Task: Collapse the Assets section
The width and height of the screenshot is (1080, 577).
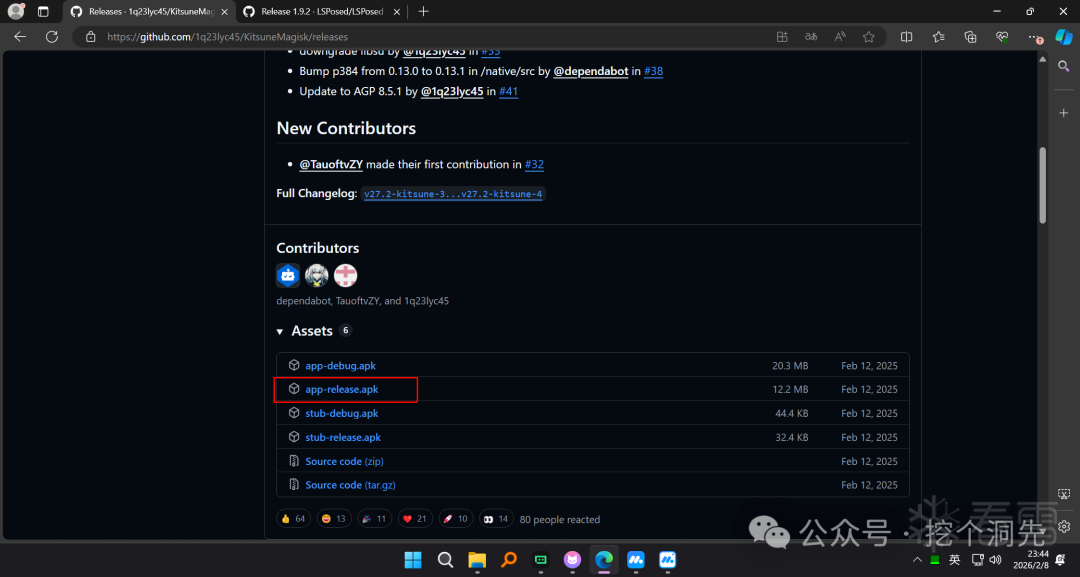Action: pos(280,332)
